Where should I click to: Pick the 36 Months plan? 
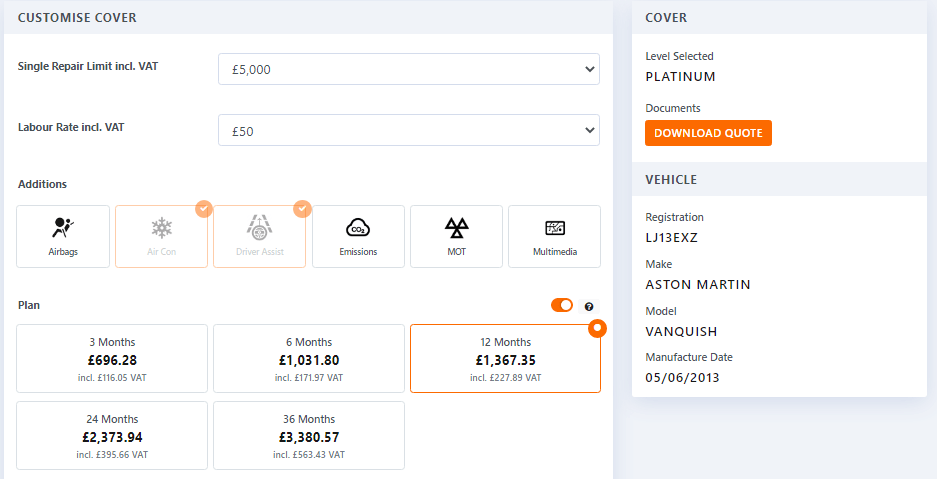pos(309,436)
